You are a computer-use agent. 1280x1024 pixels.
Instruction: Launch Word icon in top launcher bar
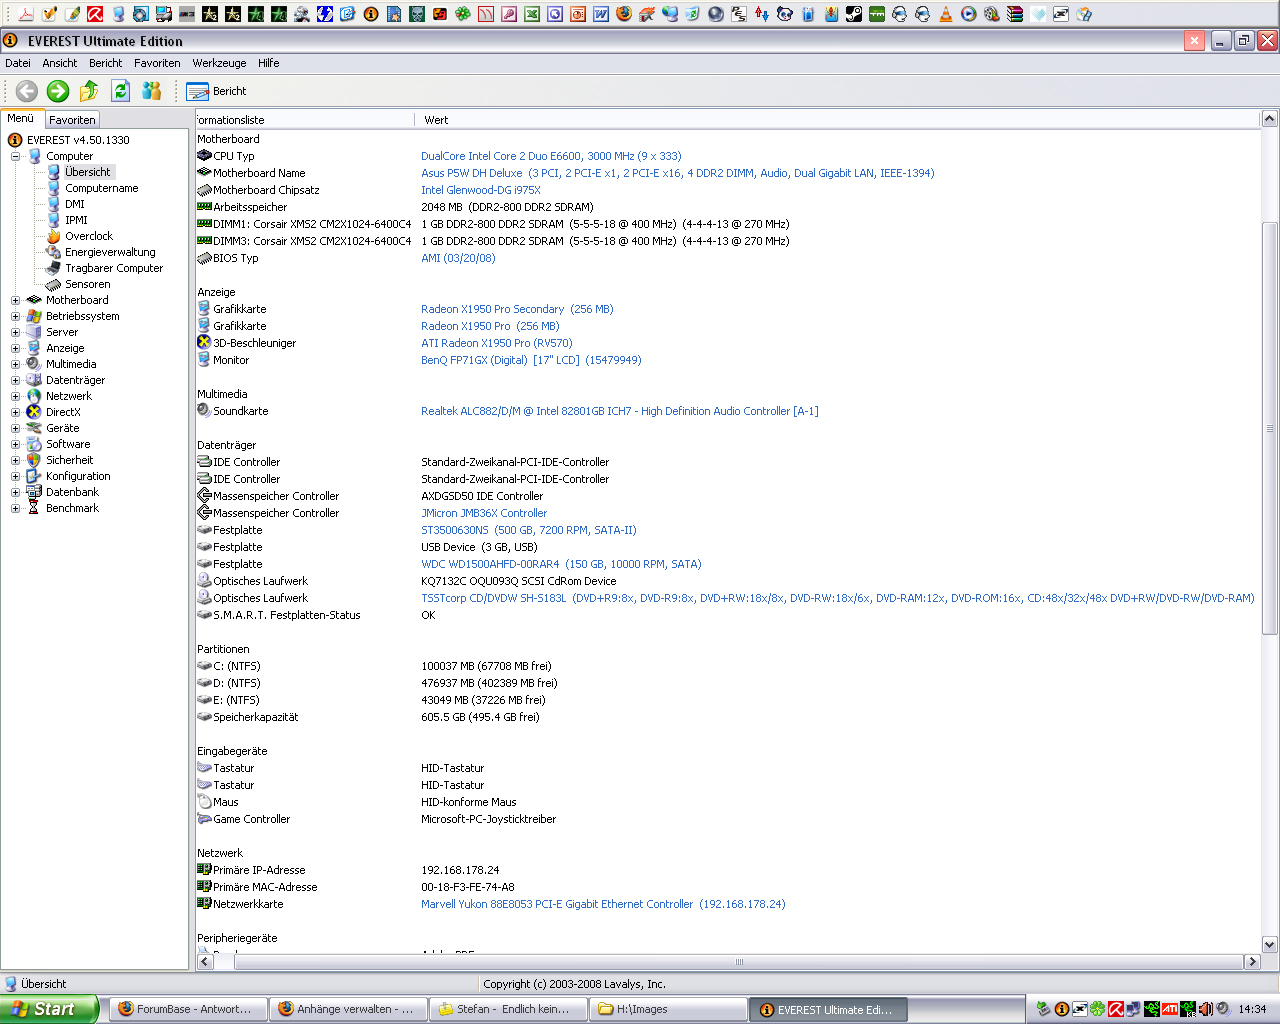click(x=600, y=14)
